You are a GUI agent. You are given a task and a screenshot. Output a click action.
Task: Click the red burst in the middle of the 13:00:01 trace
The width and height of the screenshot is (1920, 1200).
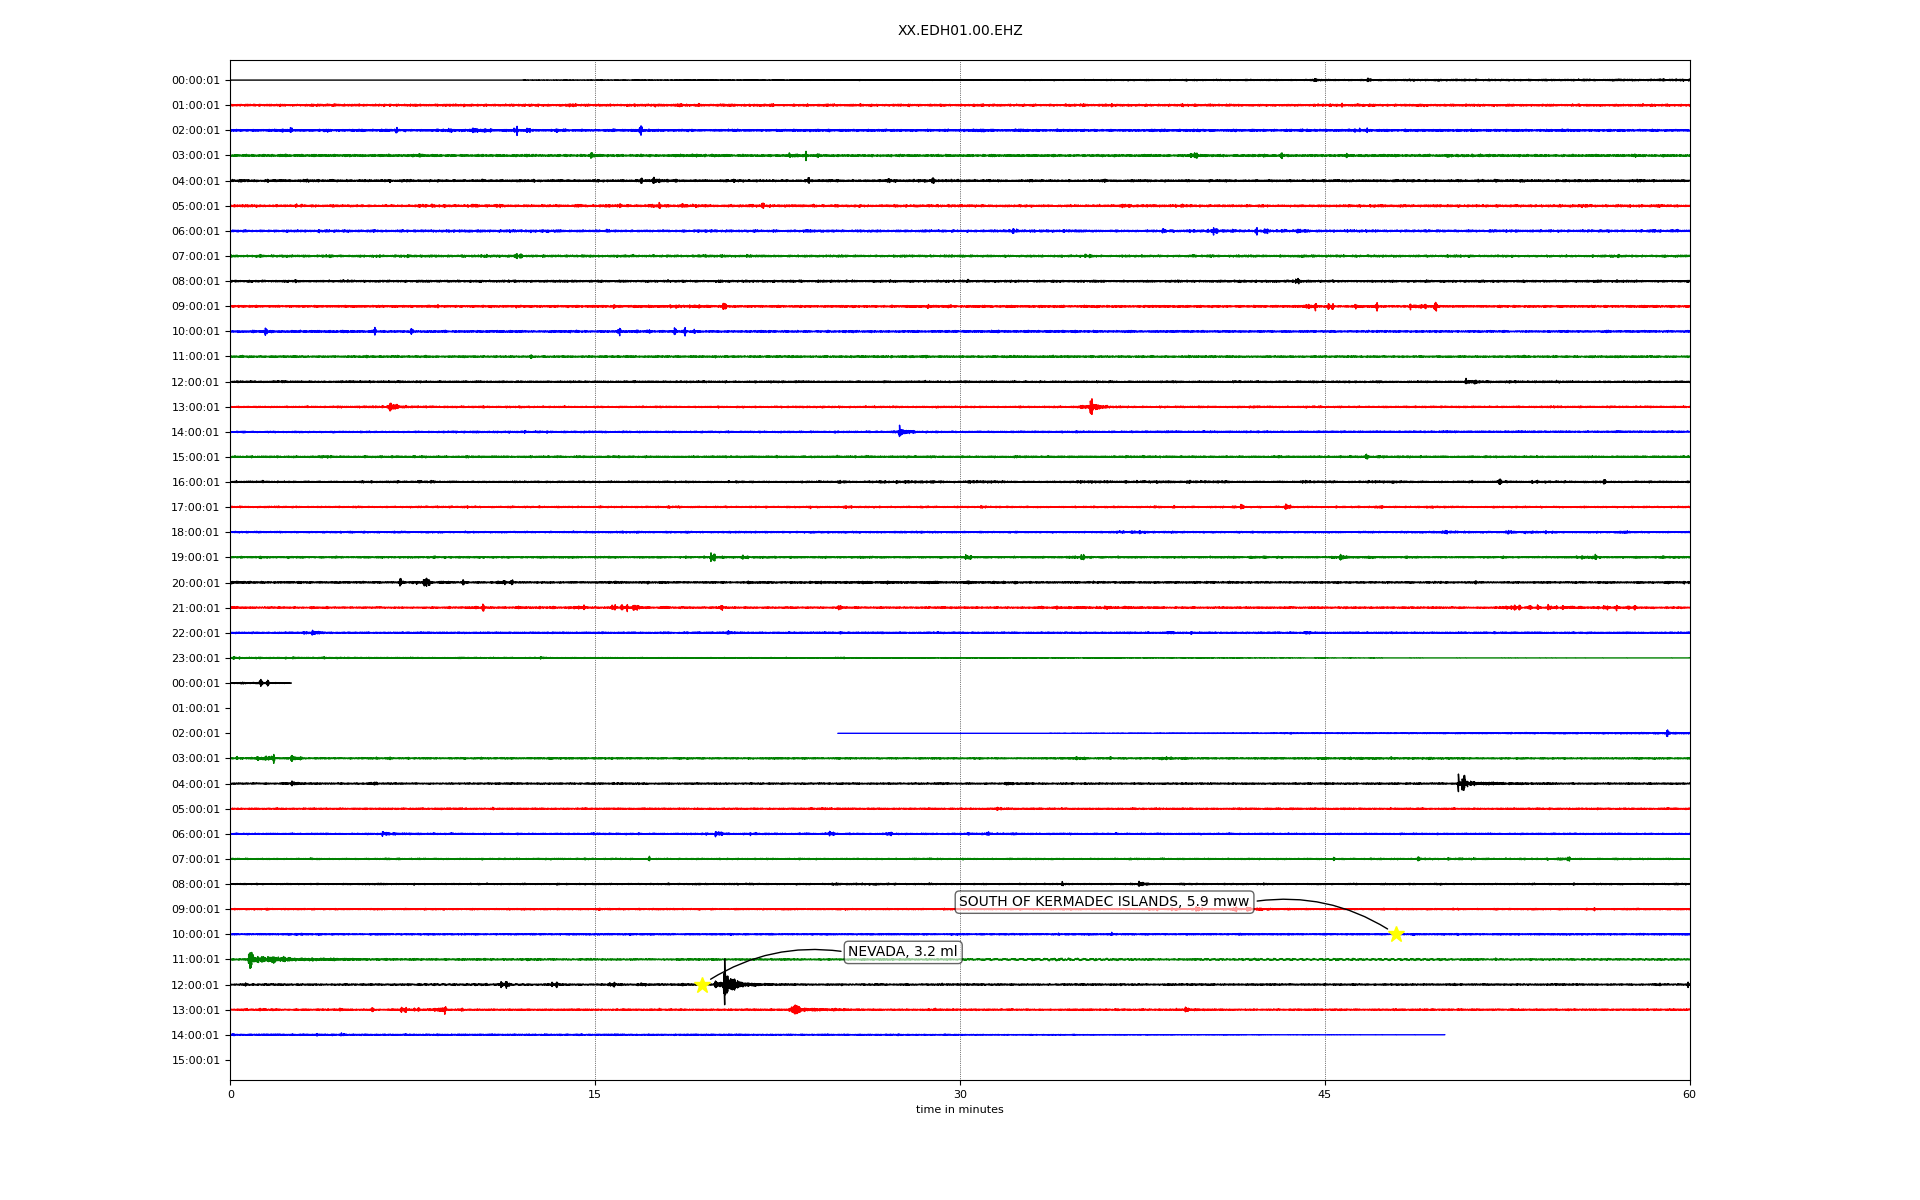tap(1091, 407)
